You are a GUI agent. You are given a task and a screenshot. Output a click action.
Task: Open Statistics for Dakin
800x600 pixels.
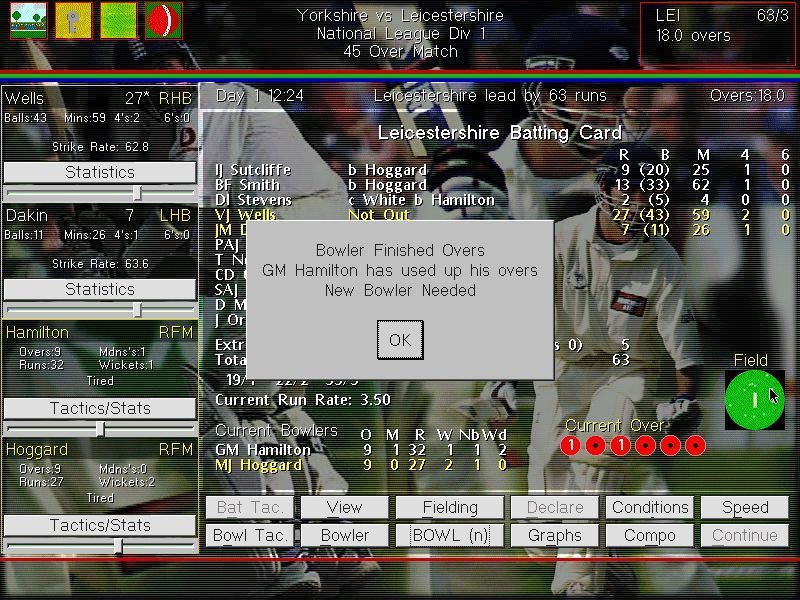pos(99,289)
